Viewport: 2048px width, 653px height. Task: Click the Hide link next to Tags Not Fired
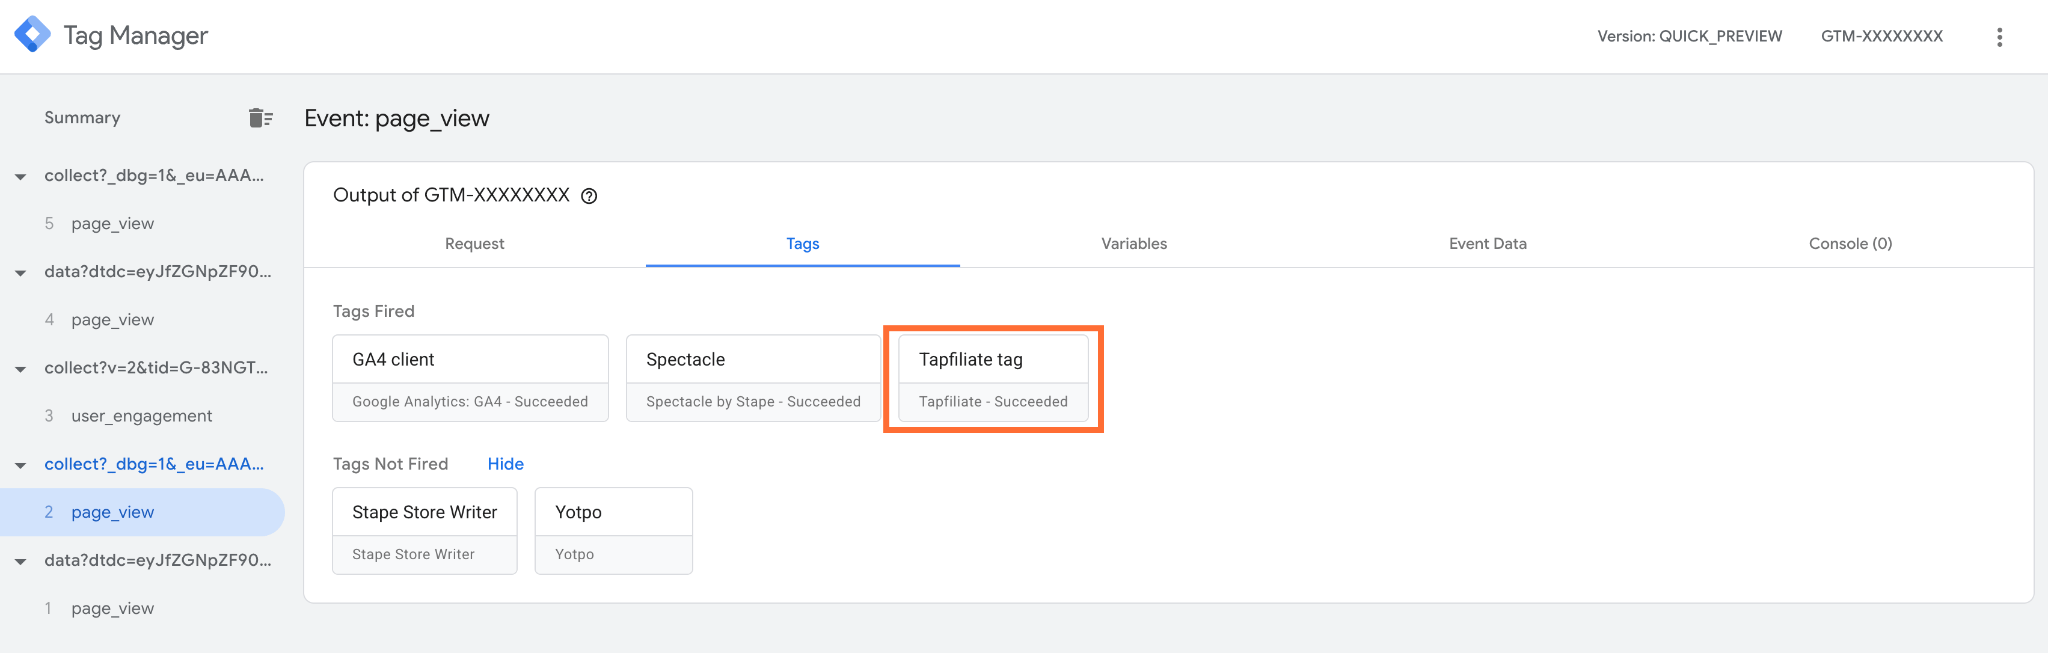coord(506,464)
